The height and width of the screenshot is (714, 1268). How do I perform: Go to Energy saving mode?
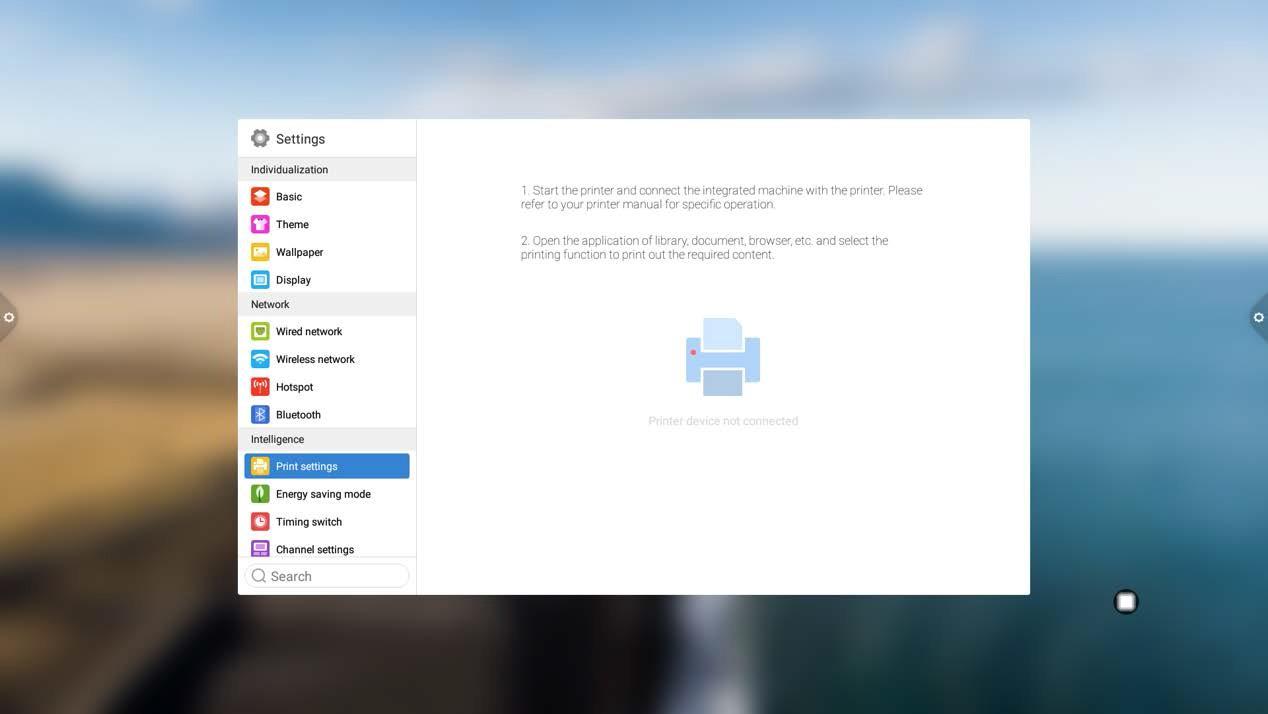tap(323, 494)
